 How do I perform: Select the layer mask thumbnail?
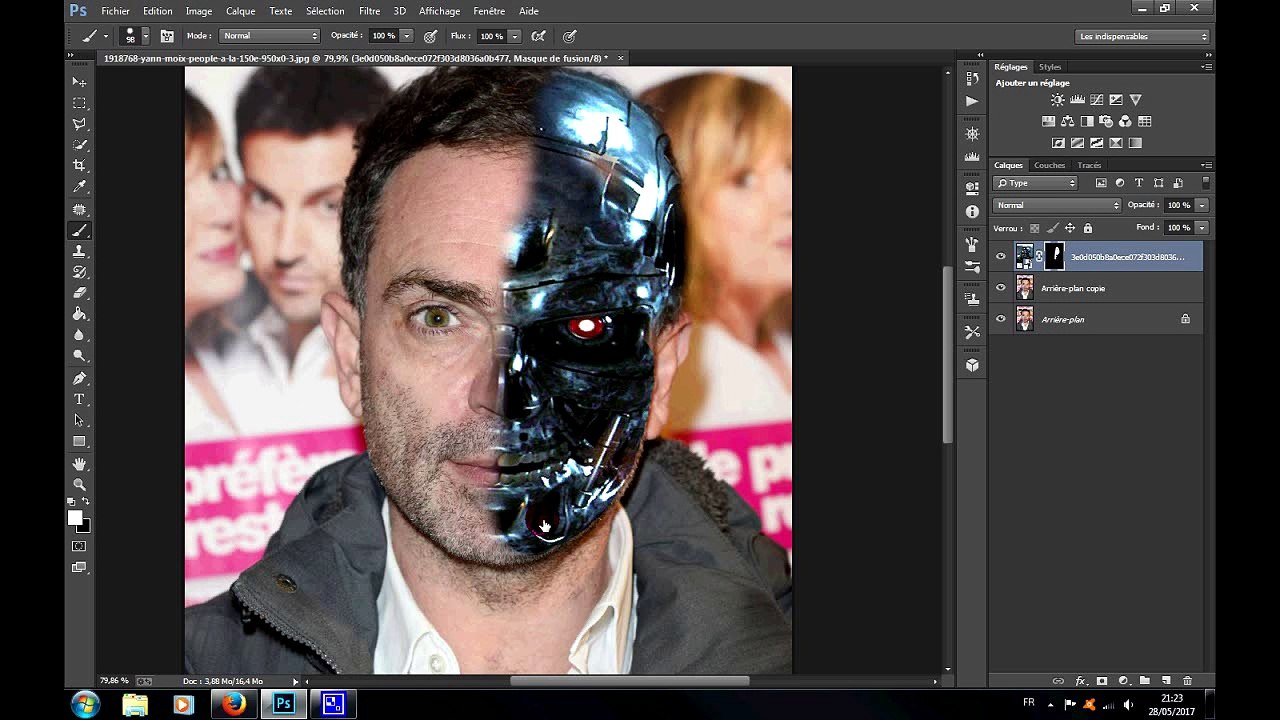click(1055, 257)
